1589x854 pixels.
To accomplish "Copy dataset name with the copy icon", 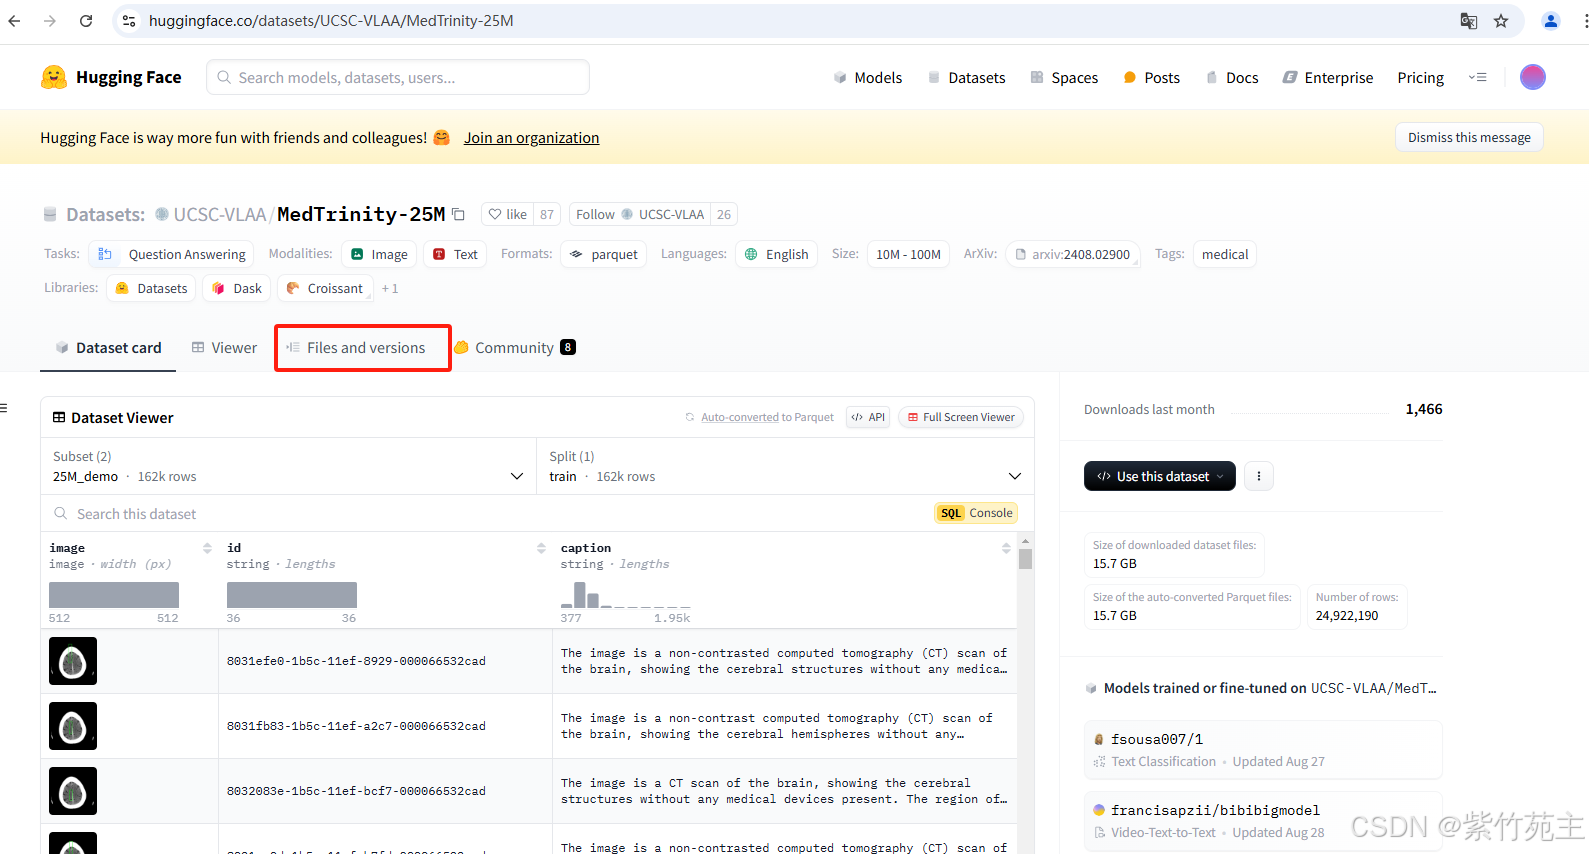I will tap(458, 214).
